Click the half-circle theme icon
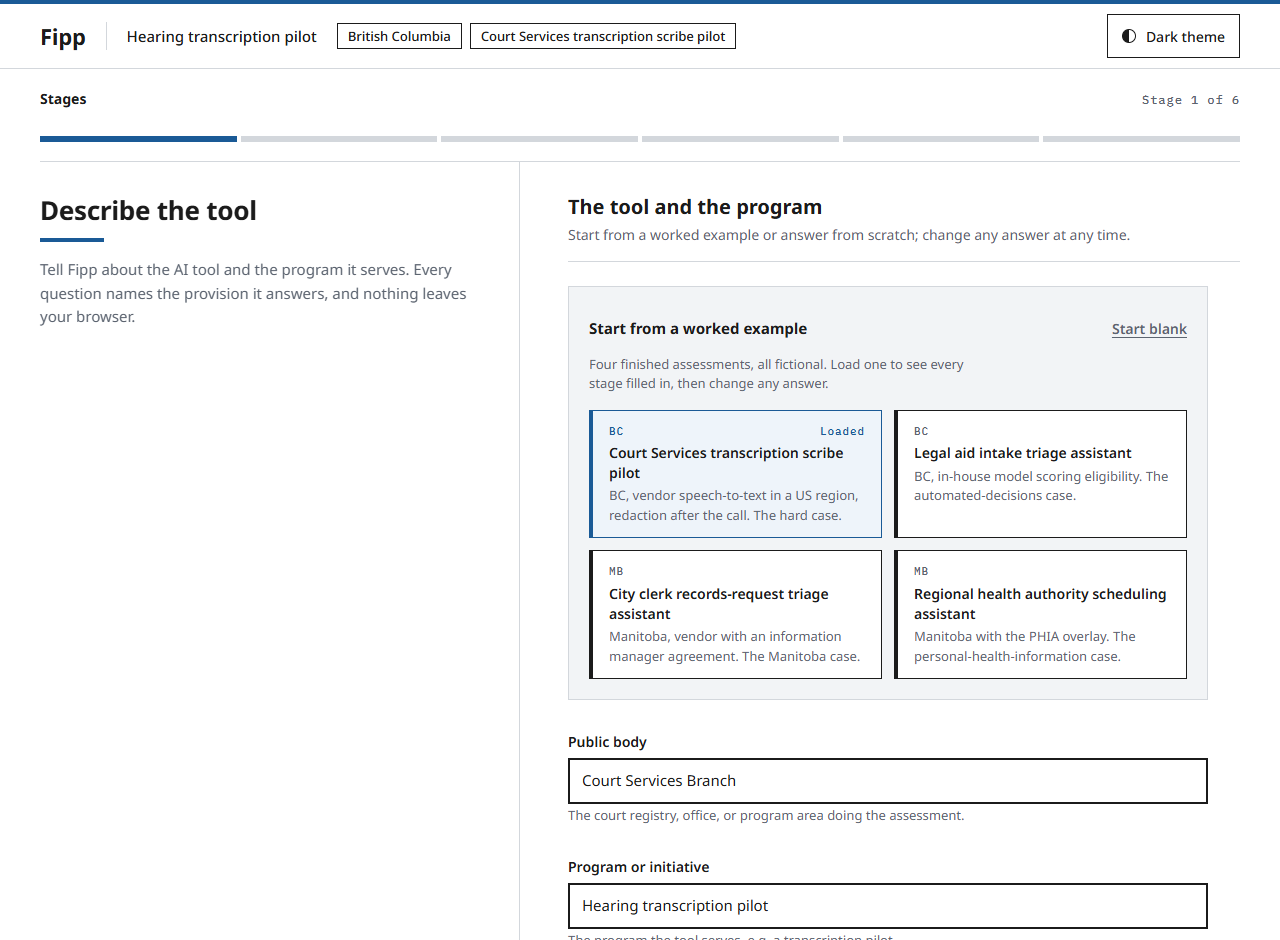 tap(1129, 36)
